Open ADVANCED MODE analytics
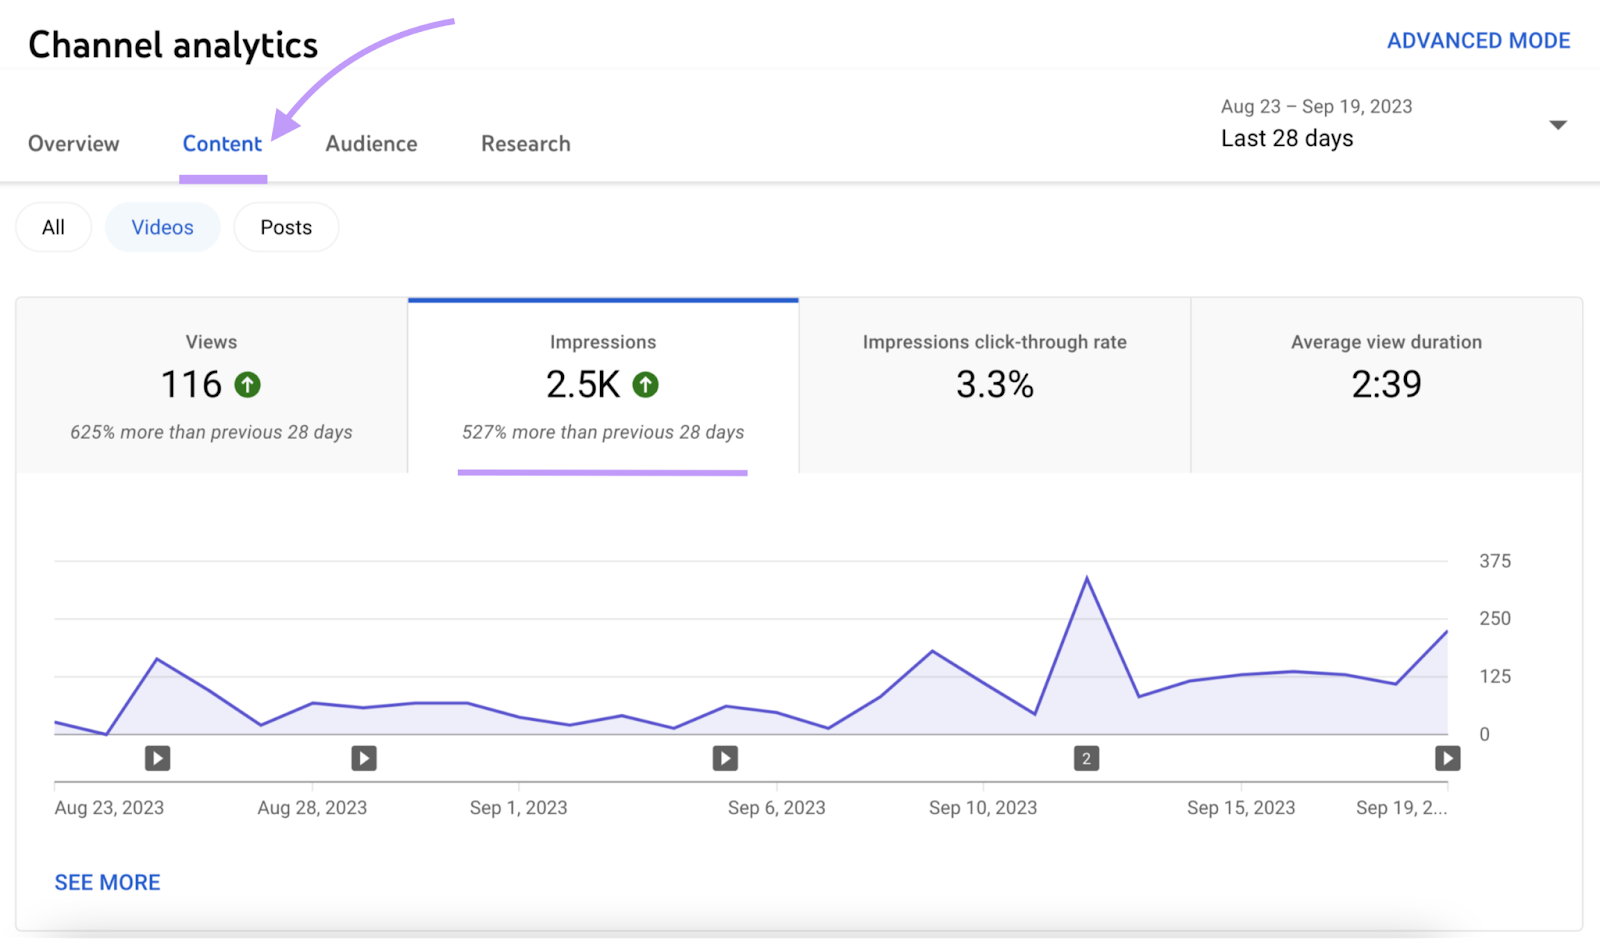The width and height of the screenshot is (1600, 939). click(1478, 40)
